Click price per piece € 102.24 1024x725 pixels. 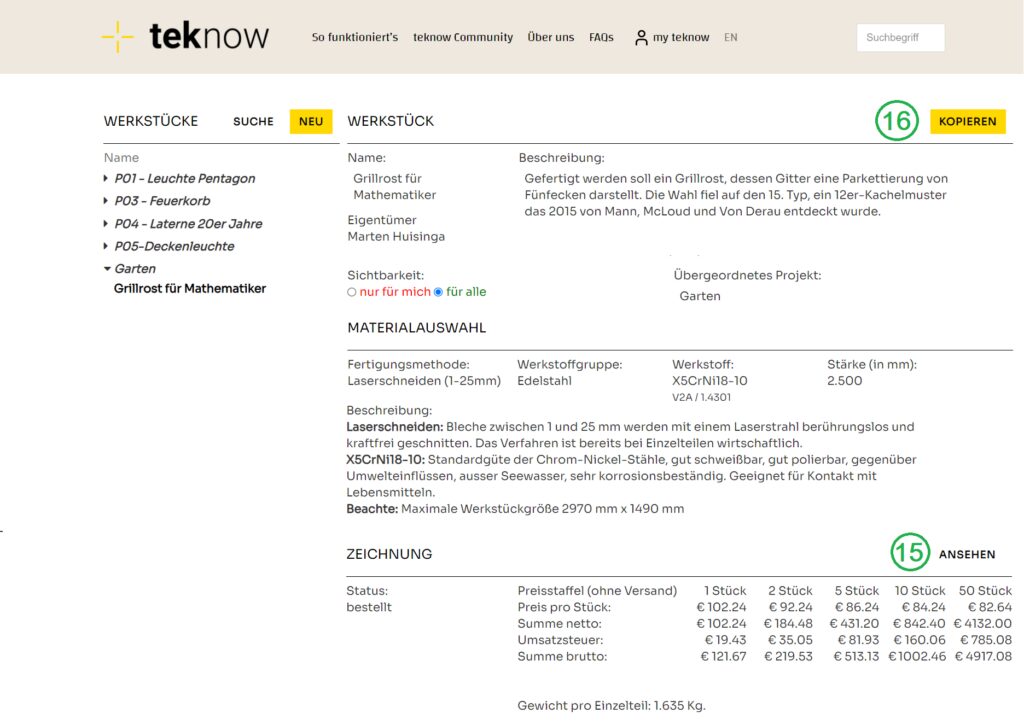pos(721,607)
